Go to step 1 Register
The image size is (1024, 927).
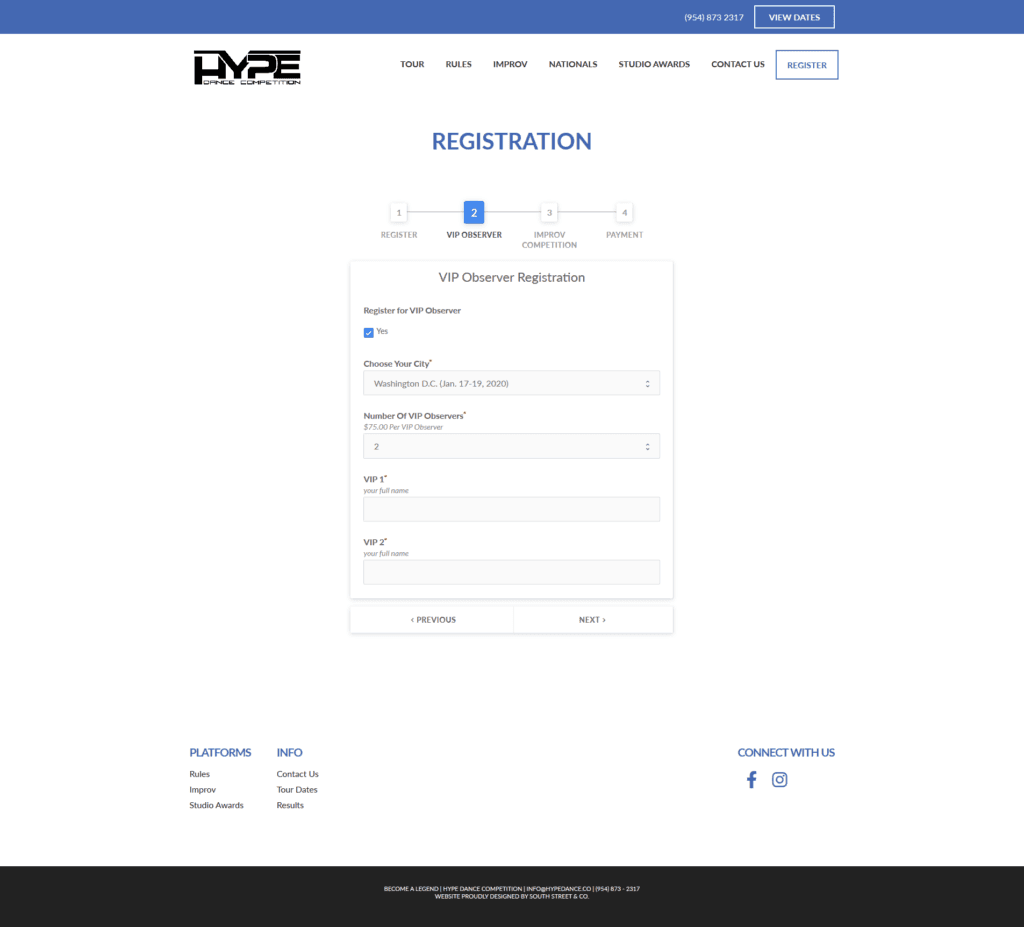coord(398,213)
